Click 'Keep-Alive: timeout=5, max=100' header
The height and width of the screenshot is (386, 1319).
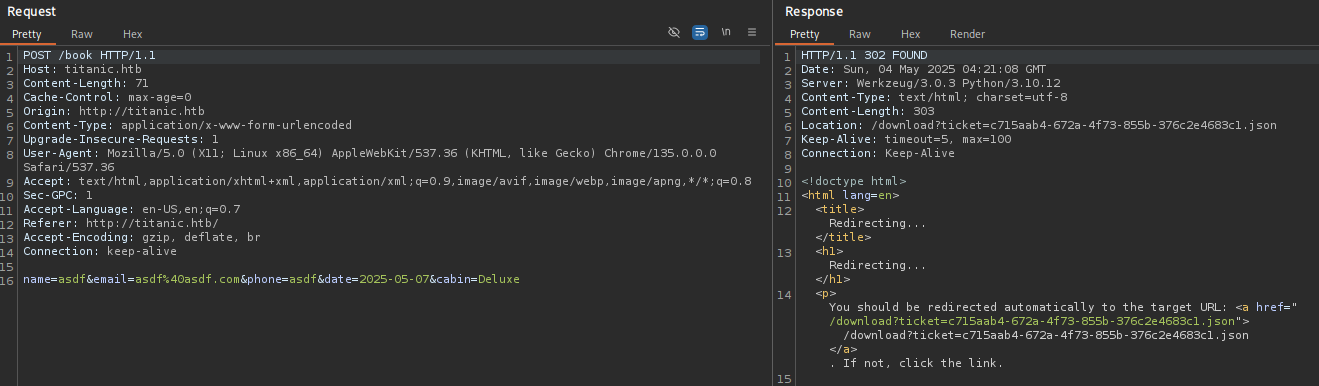pos(906,139)
